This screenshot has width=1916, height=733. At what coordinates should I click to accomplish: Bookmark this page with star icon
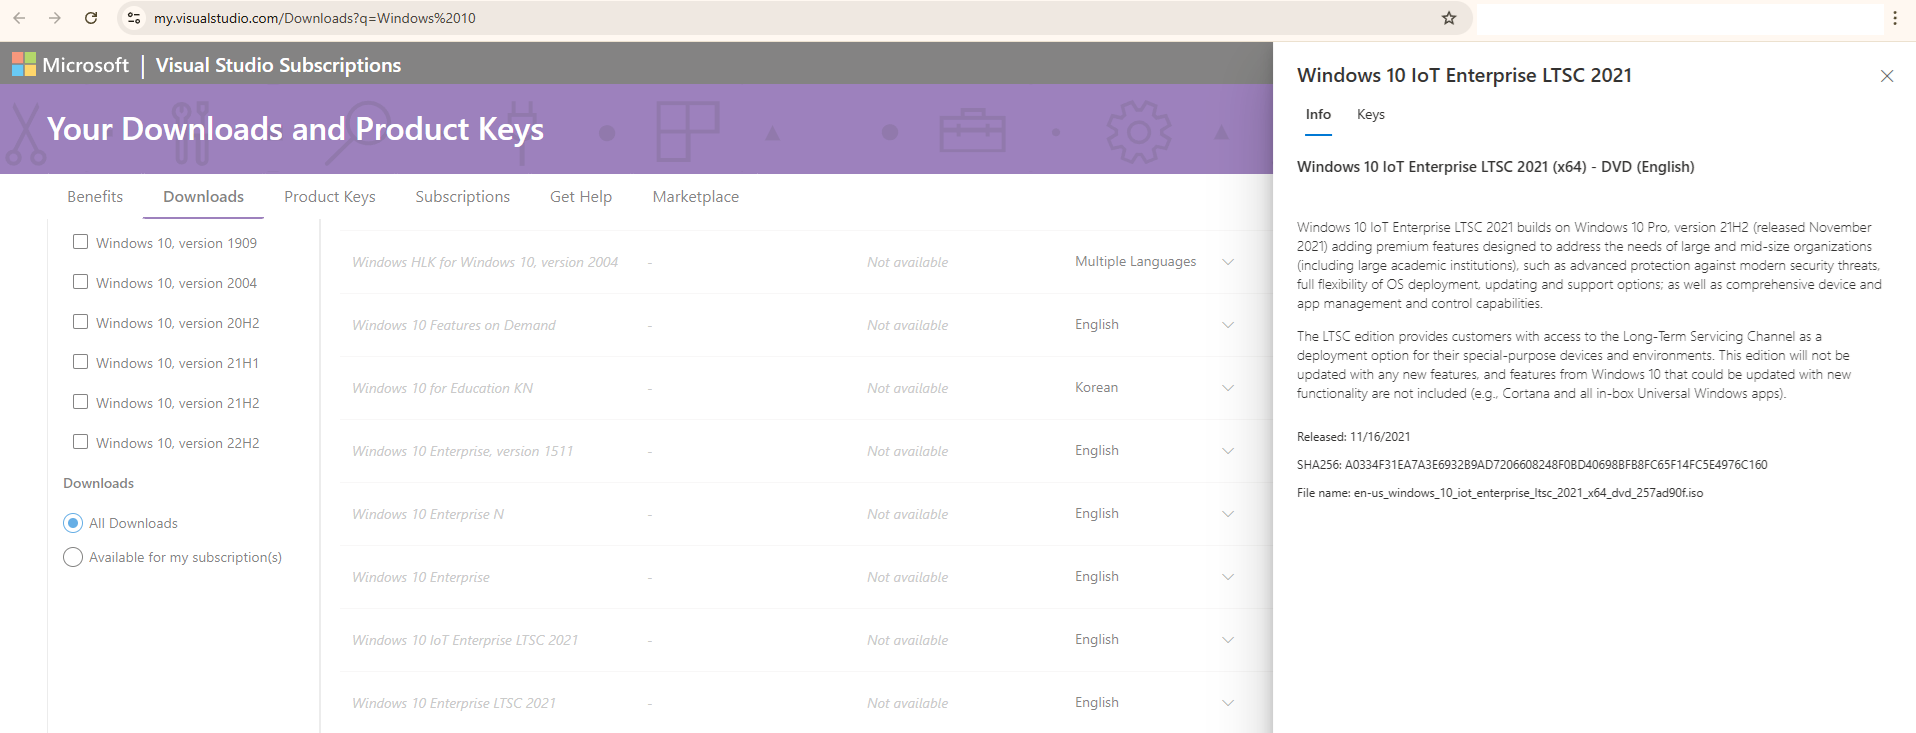[1449, 18]
